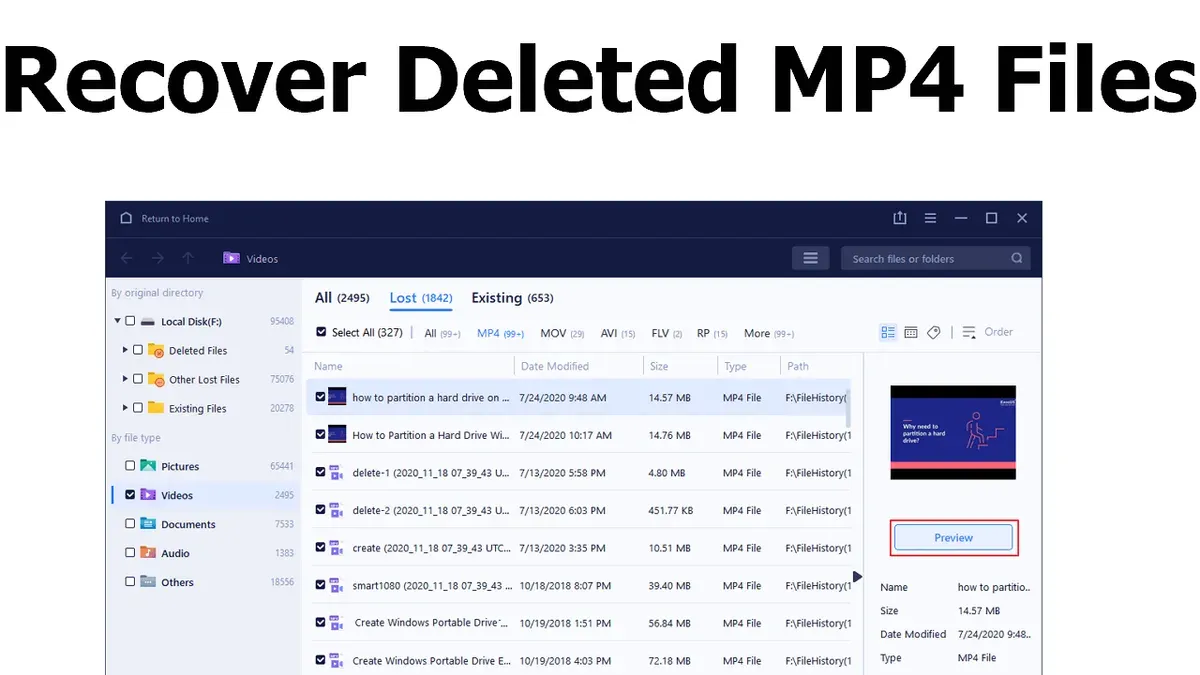Viewport: 1200px width, 675px height.
Task: Click in the Search files or folders field
Action: tap(935, 258)
